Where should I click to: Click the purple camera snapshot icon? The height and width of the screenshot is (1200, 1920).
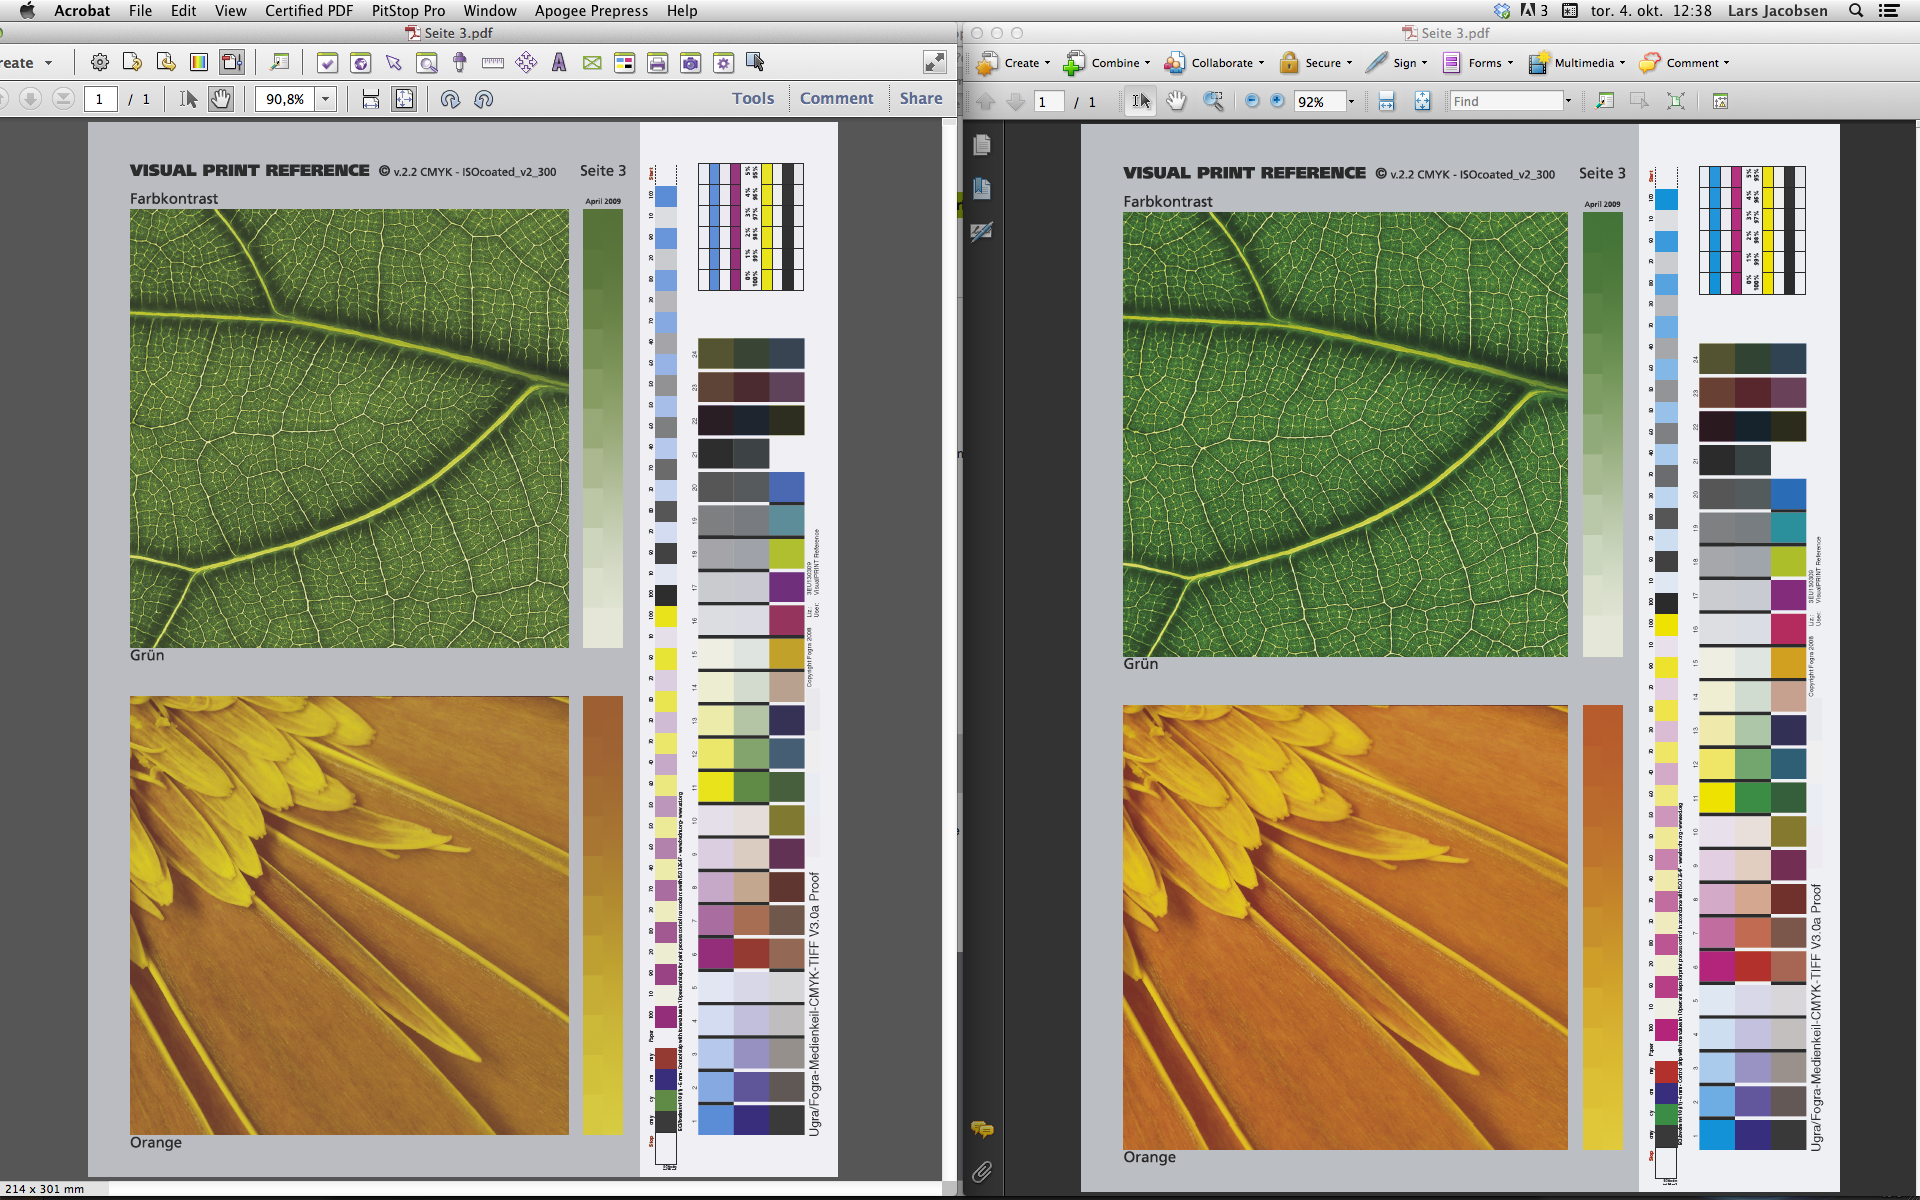click(x=691, y=63)
